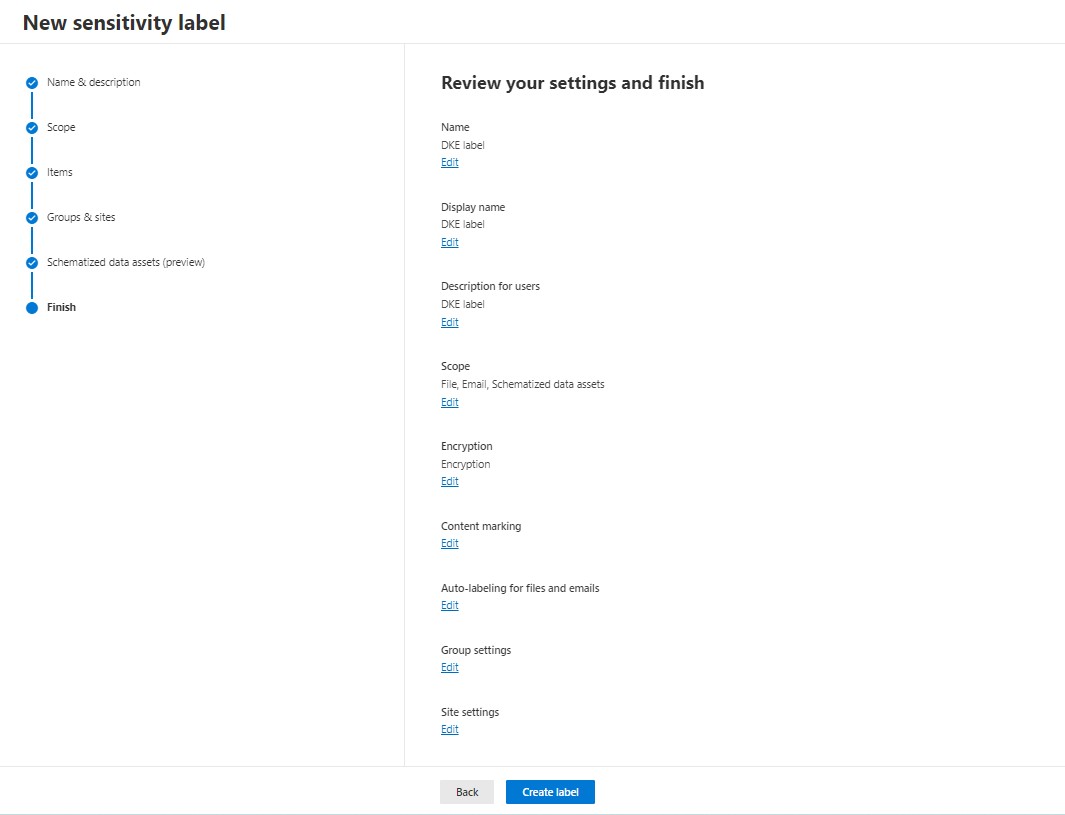Image resolution: width=1065 pixels, height=815 pixels.
Task: Click the Groups & sites checkmark icon
Action: click(x=32, y=218)
